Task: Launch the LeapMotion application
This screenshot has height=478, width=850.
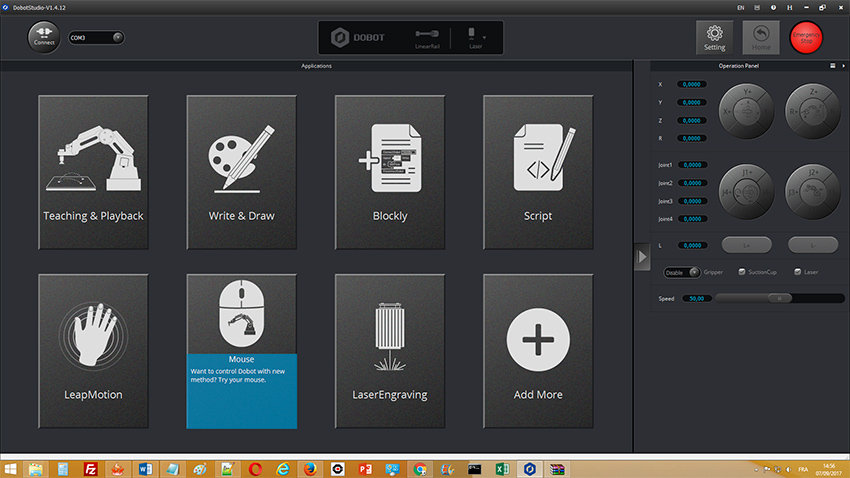Action: point(93,351)
